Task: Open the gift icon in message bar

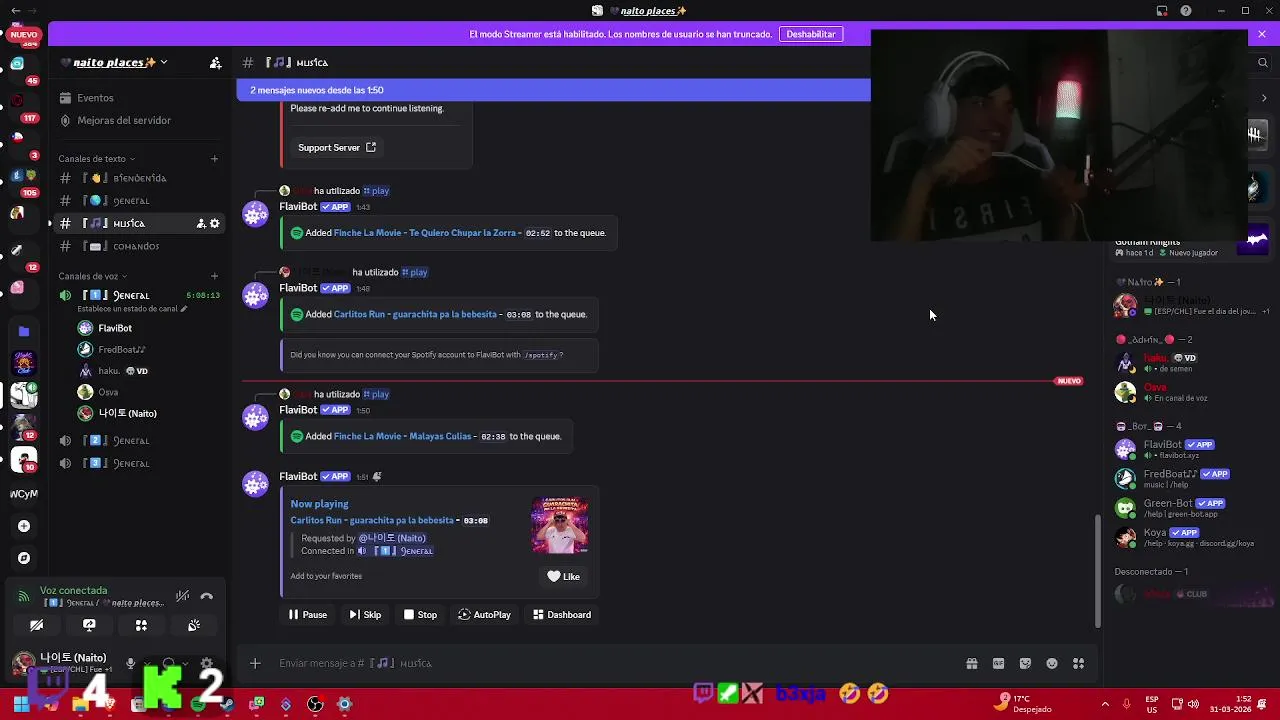Action: 971,663
